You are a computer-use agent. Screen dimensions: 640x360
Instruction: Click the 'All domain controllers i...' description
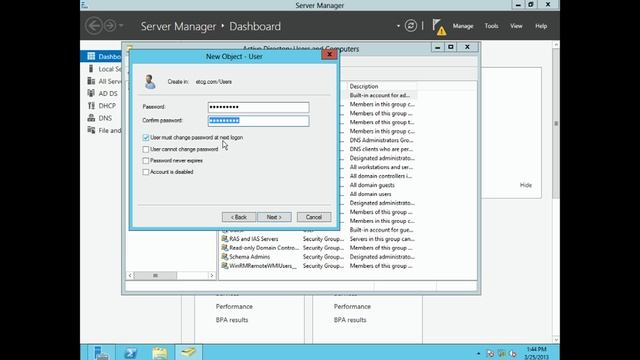381,176
